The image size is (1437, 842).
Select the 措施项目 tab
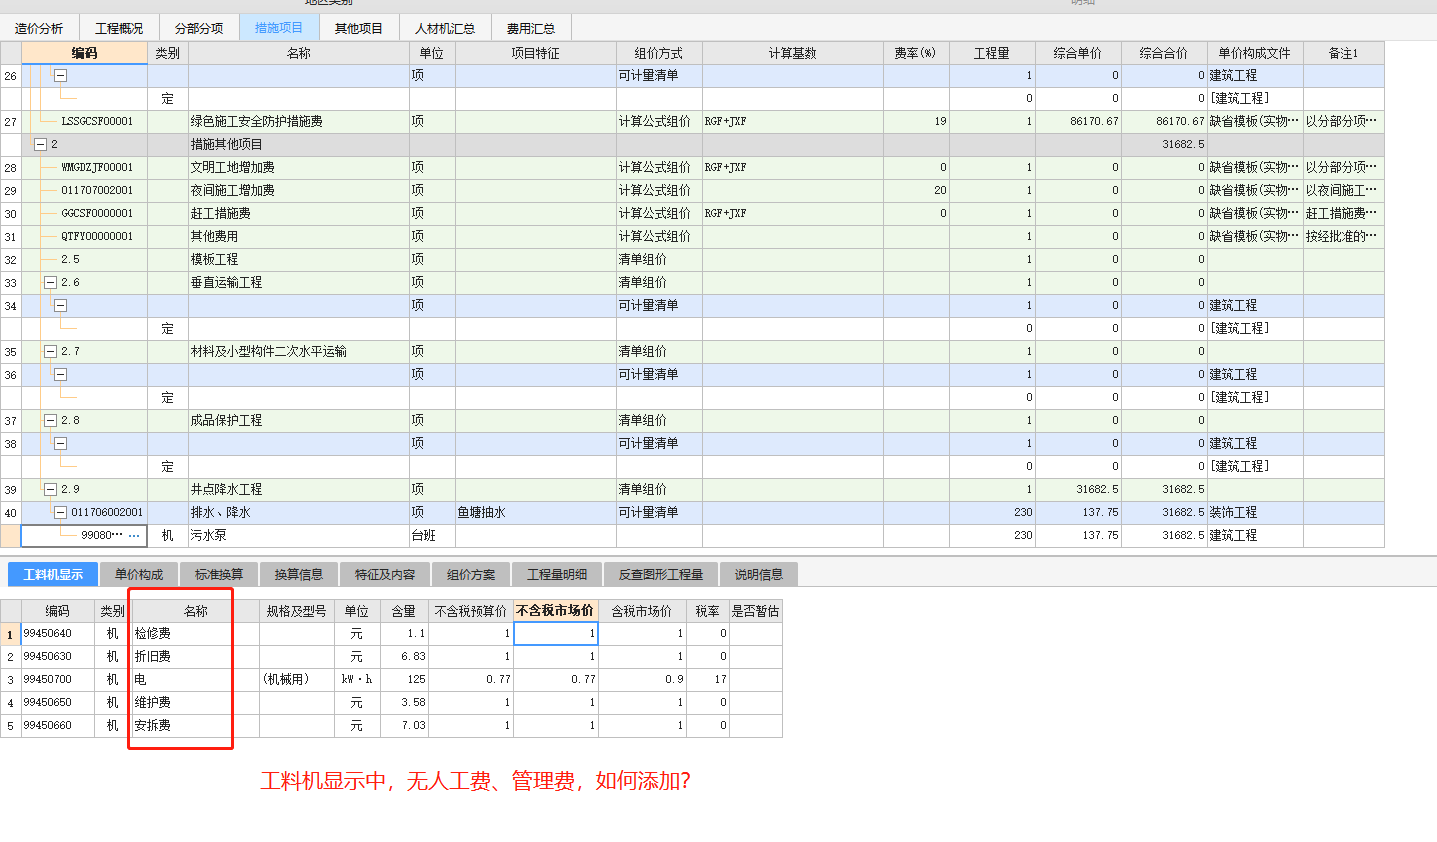pos(279,27)
